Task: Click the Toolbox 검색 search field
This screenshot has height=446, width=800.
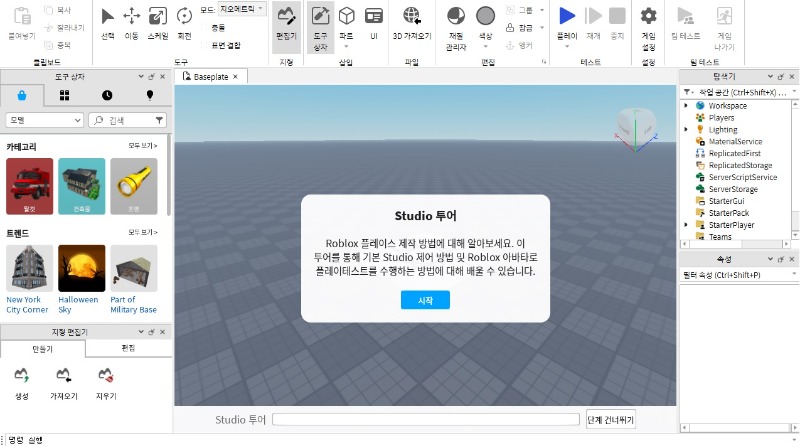Action: pyautogui.click(x=128, y=120)
